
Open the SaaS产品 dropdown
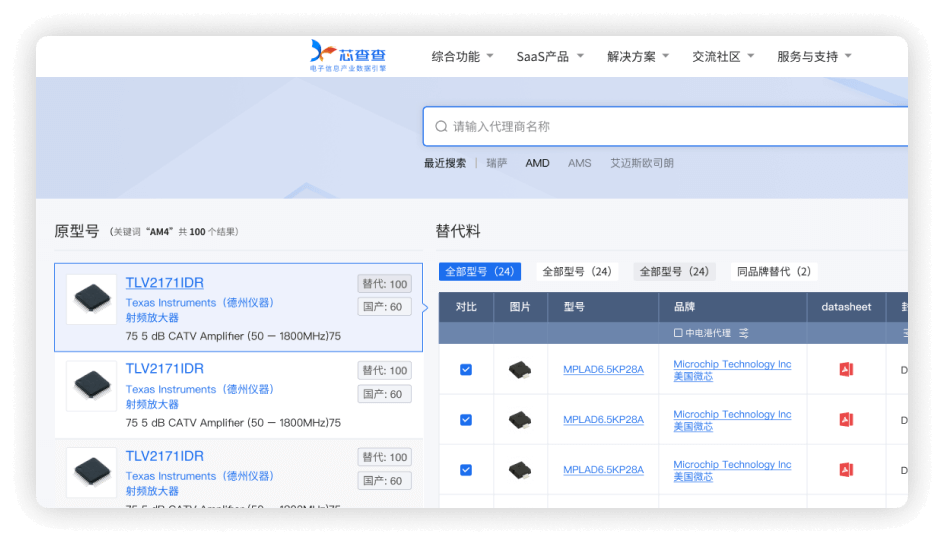coord(549,57)
